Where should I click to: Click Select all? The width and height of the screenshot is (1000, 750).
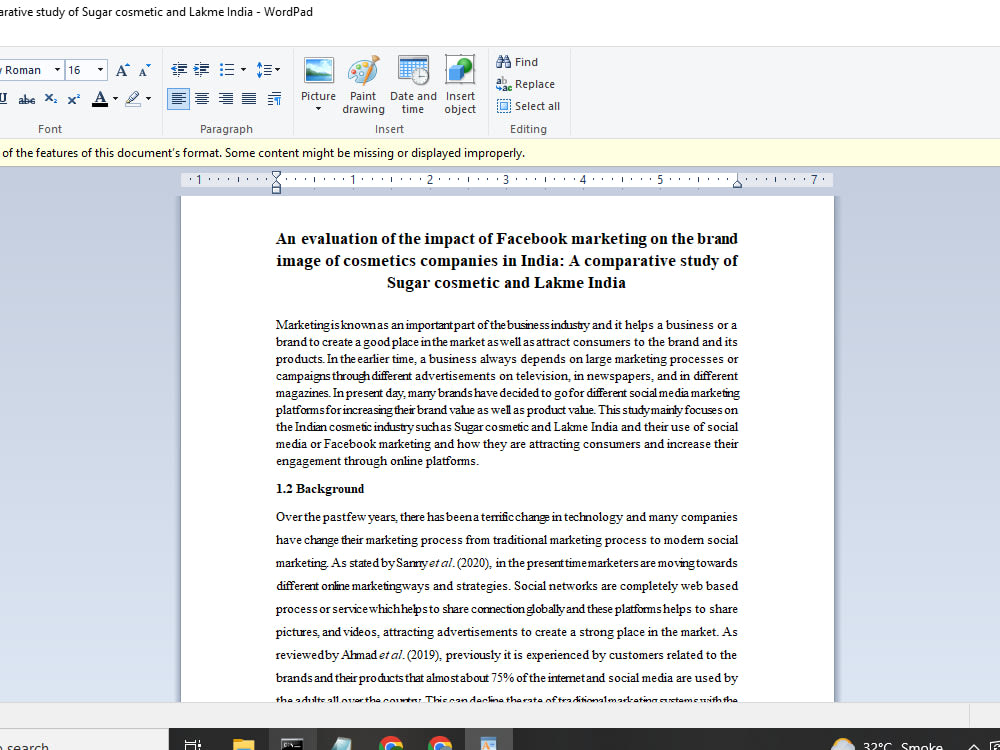tap(529, 107)
